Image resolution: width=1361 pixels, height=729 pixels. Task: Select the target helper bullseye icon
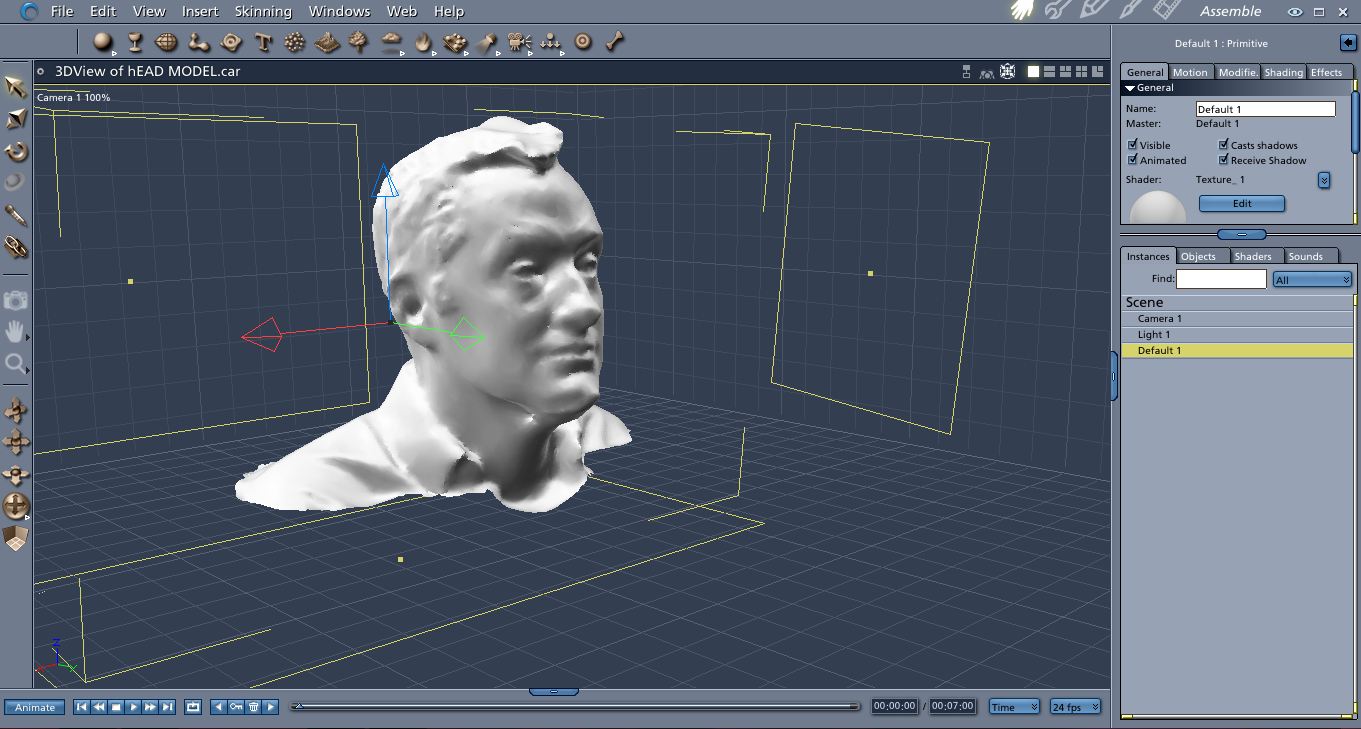click(583, 42)
